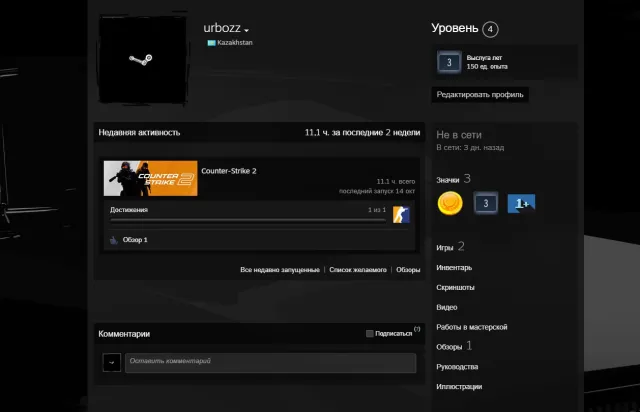Open the Руководства guides page
The height and width of the screenshot is (412, 640).
coord(457,367)
